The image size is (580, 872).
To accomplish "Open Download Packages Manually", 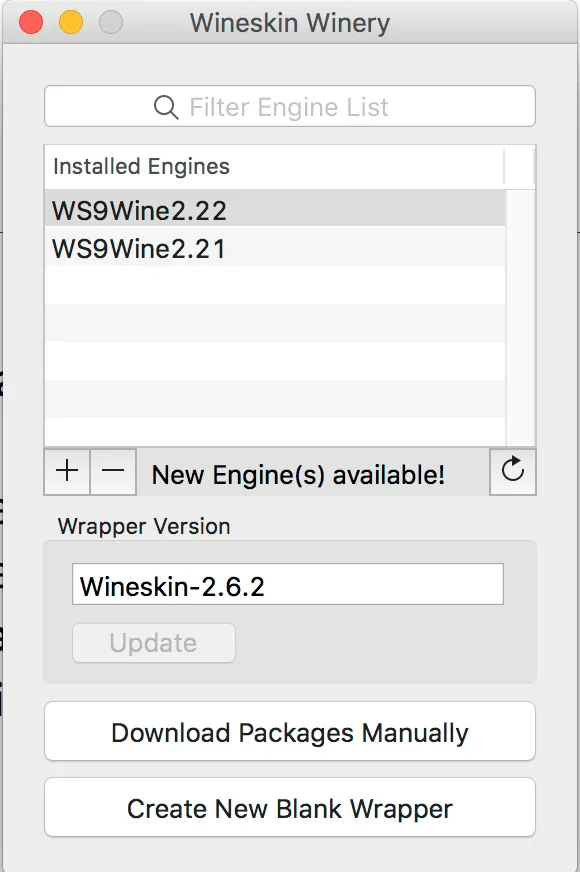I will coord(290,731).
